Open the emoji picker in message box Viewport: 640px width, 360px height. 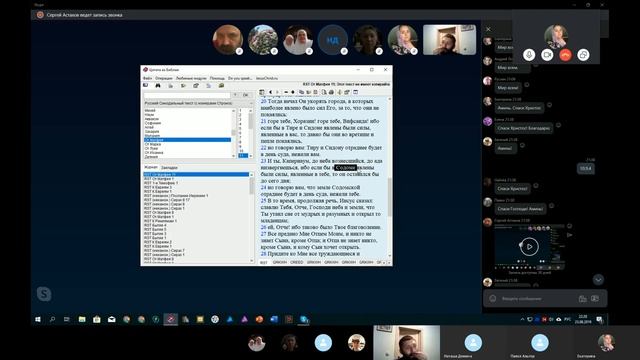coord(493,299)
